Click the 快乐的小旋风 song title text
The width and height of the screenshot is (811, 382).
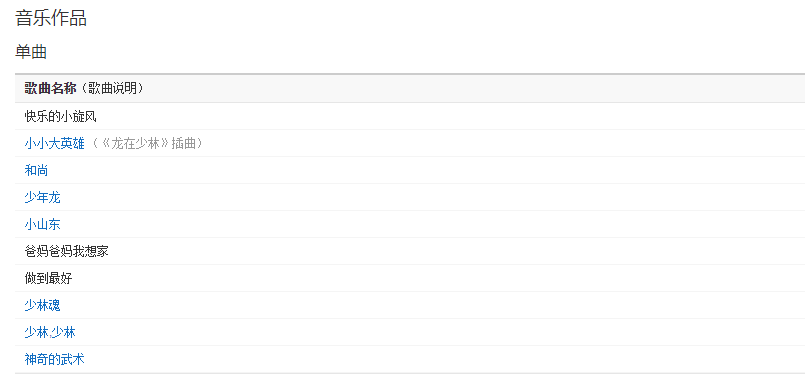[x=61, y=117]
